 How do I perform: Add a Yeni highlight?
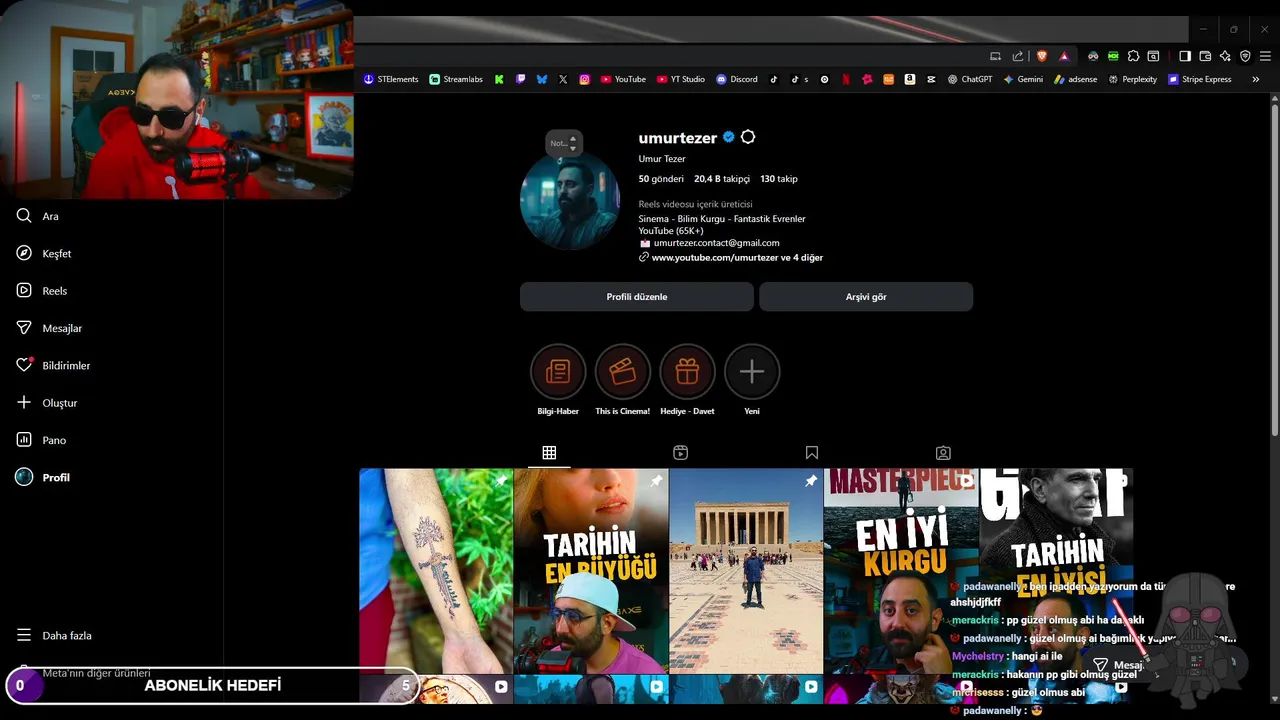752,380
